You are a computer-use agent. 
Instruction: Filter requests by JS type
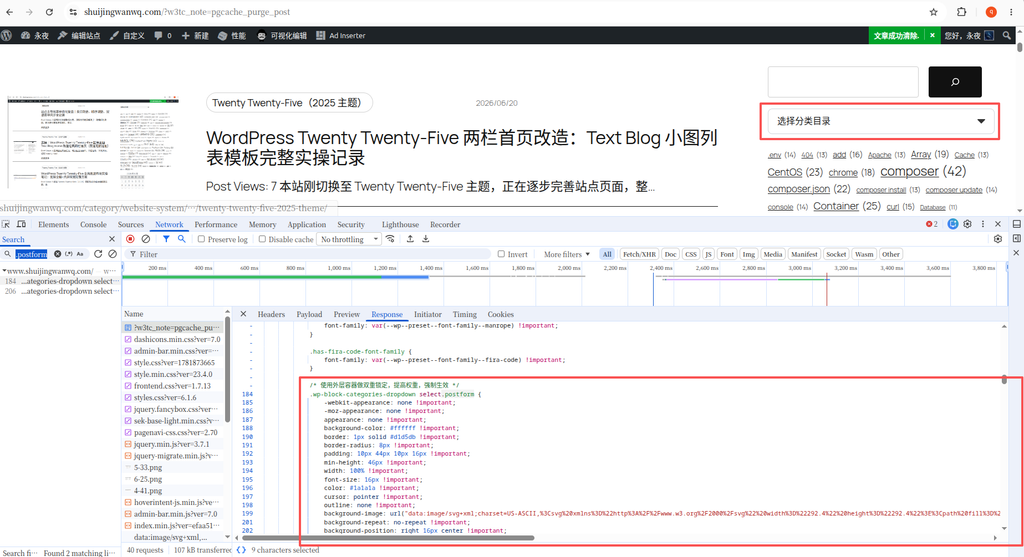click(x=708, y=254)
